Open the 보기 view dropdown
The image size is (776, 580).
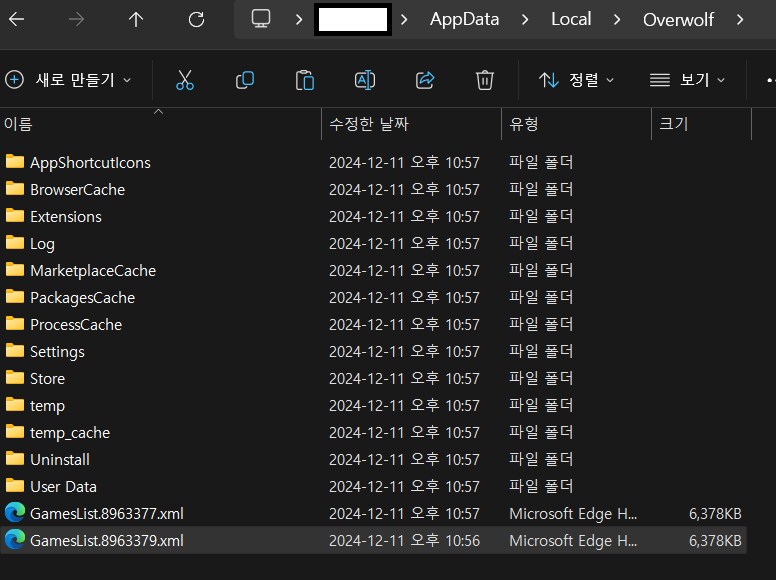[687, 80]
